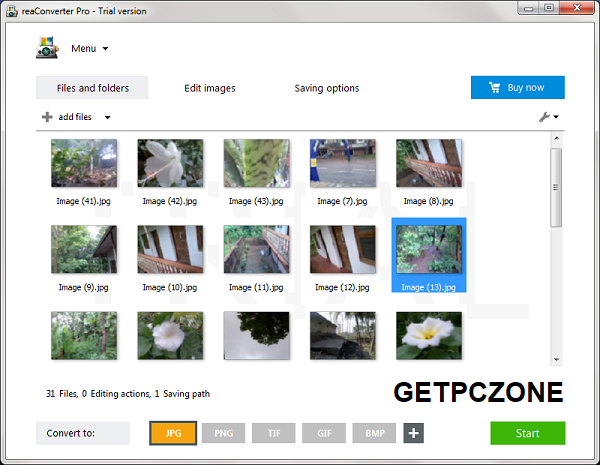The width and height of the screenshot is (600, 465).
Task: Click the scrollbar down arrow
Action: coord(556,359)
